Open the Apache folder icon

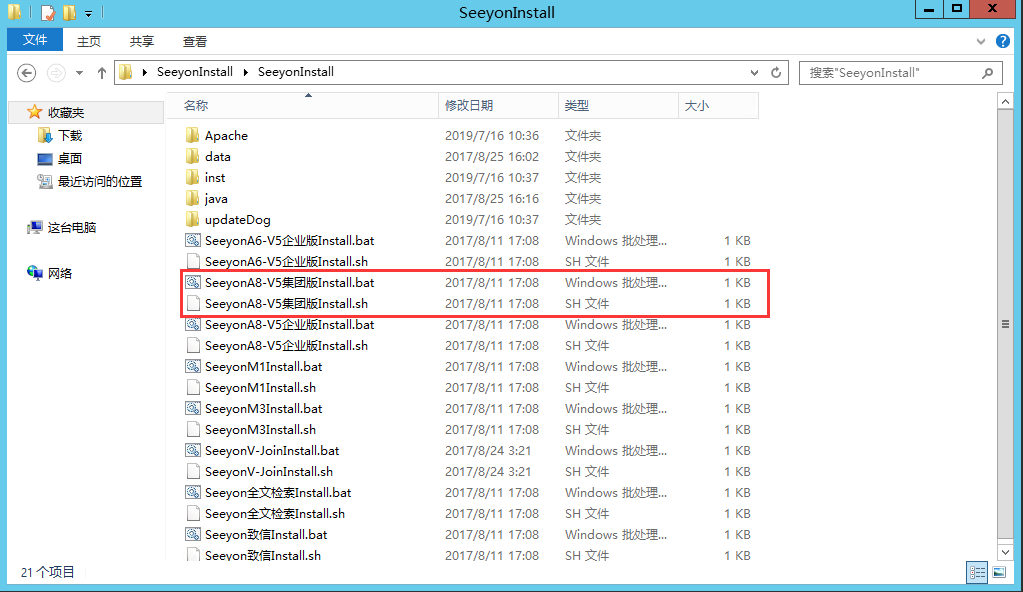192,135
